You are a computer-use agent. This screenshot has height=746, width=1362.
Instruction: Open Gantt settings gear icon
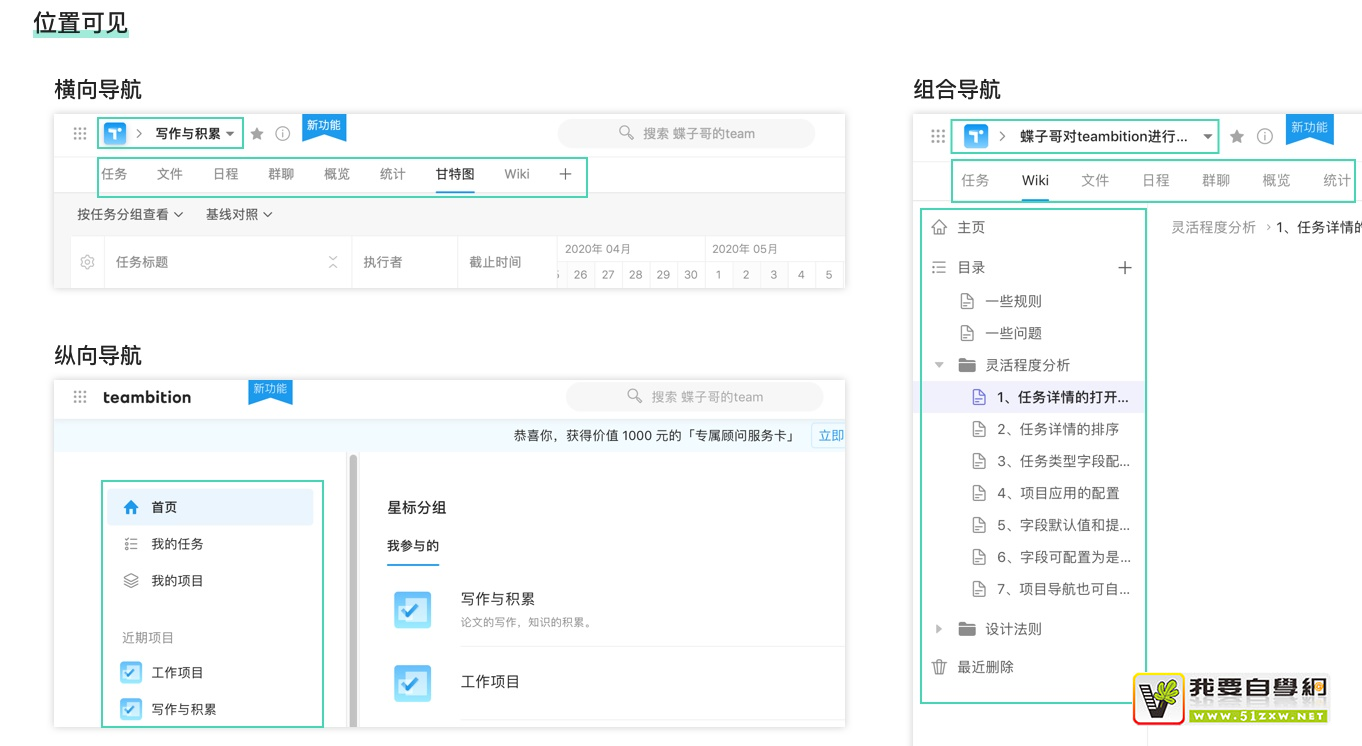pos(87,262)
